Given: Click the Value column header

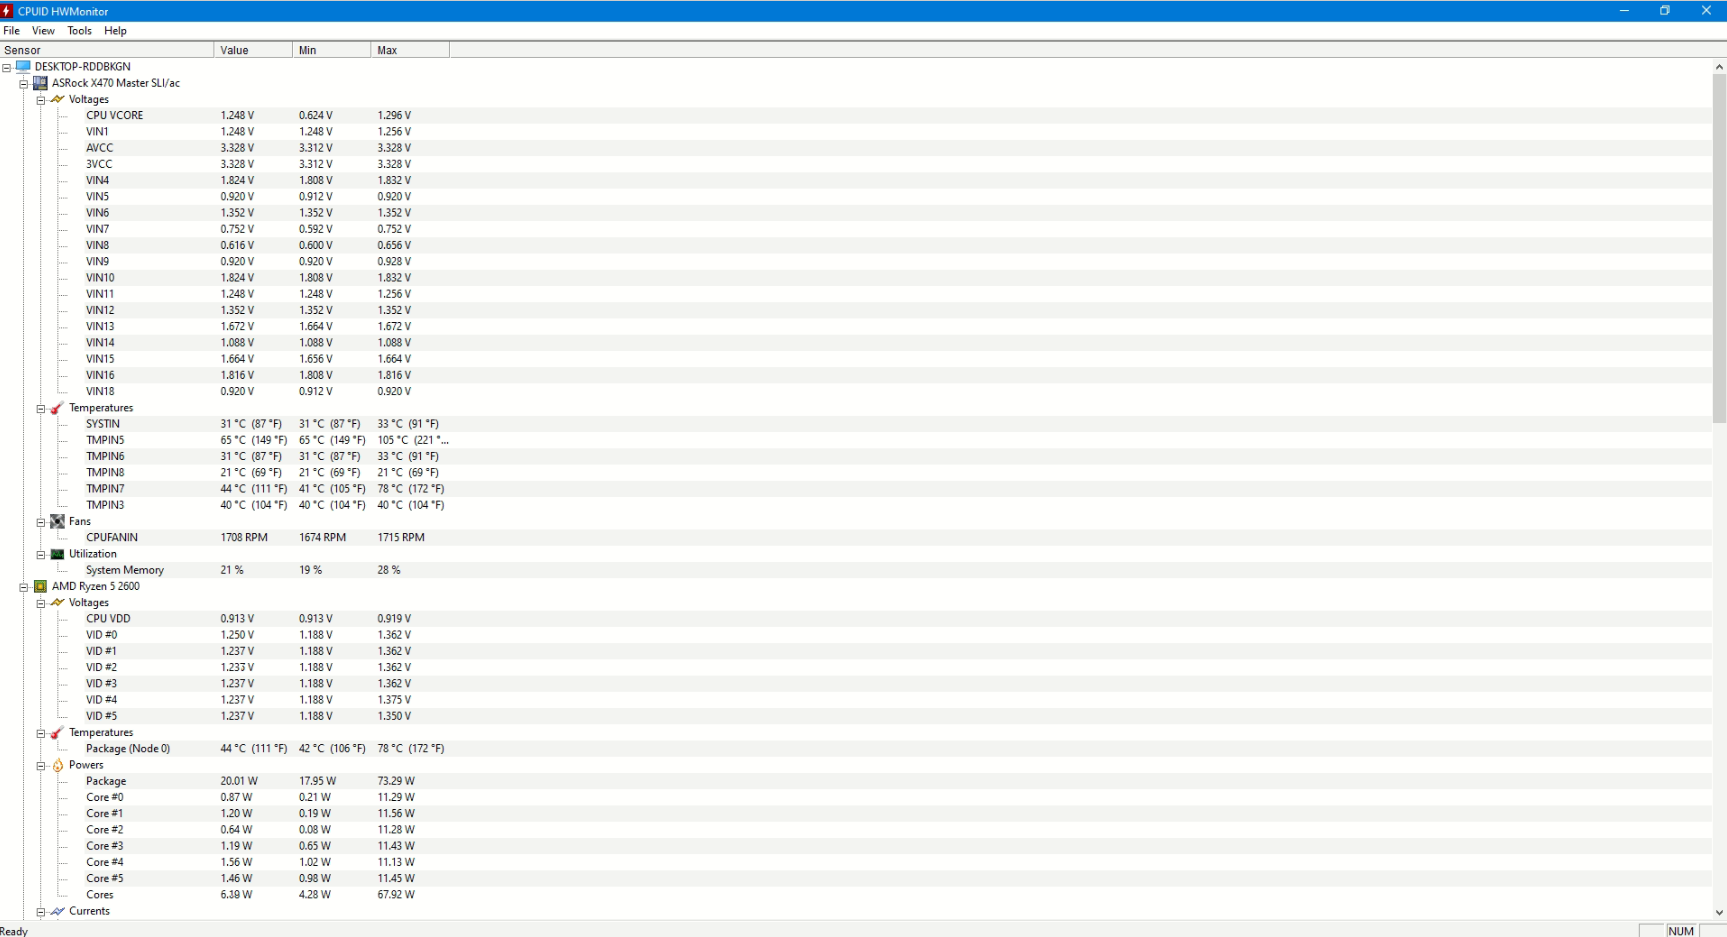Looking at the screenshot, I should point(254,50).
